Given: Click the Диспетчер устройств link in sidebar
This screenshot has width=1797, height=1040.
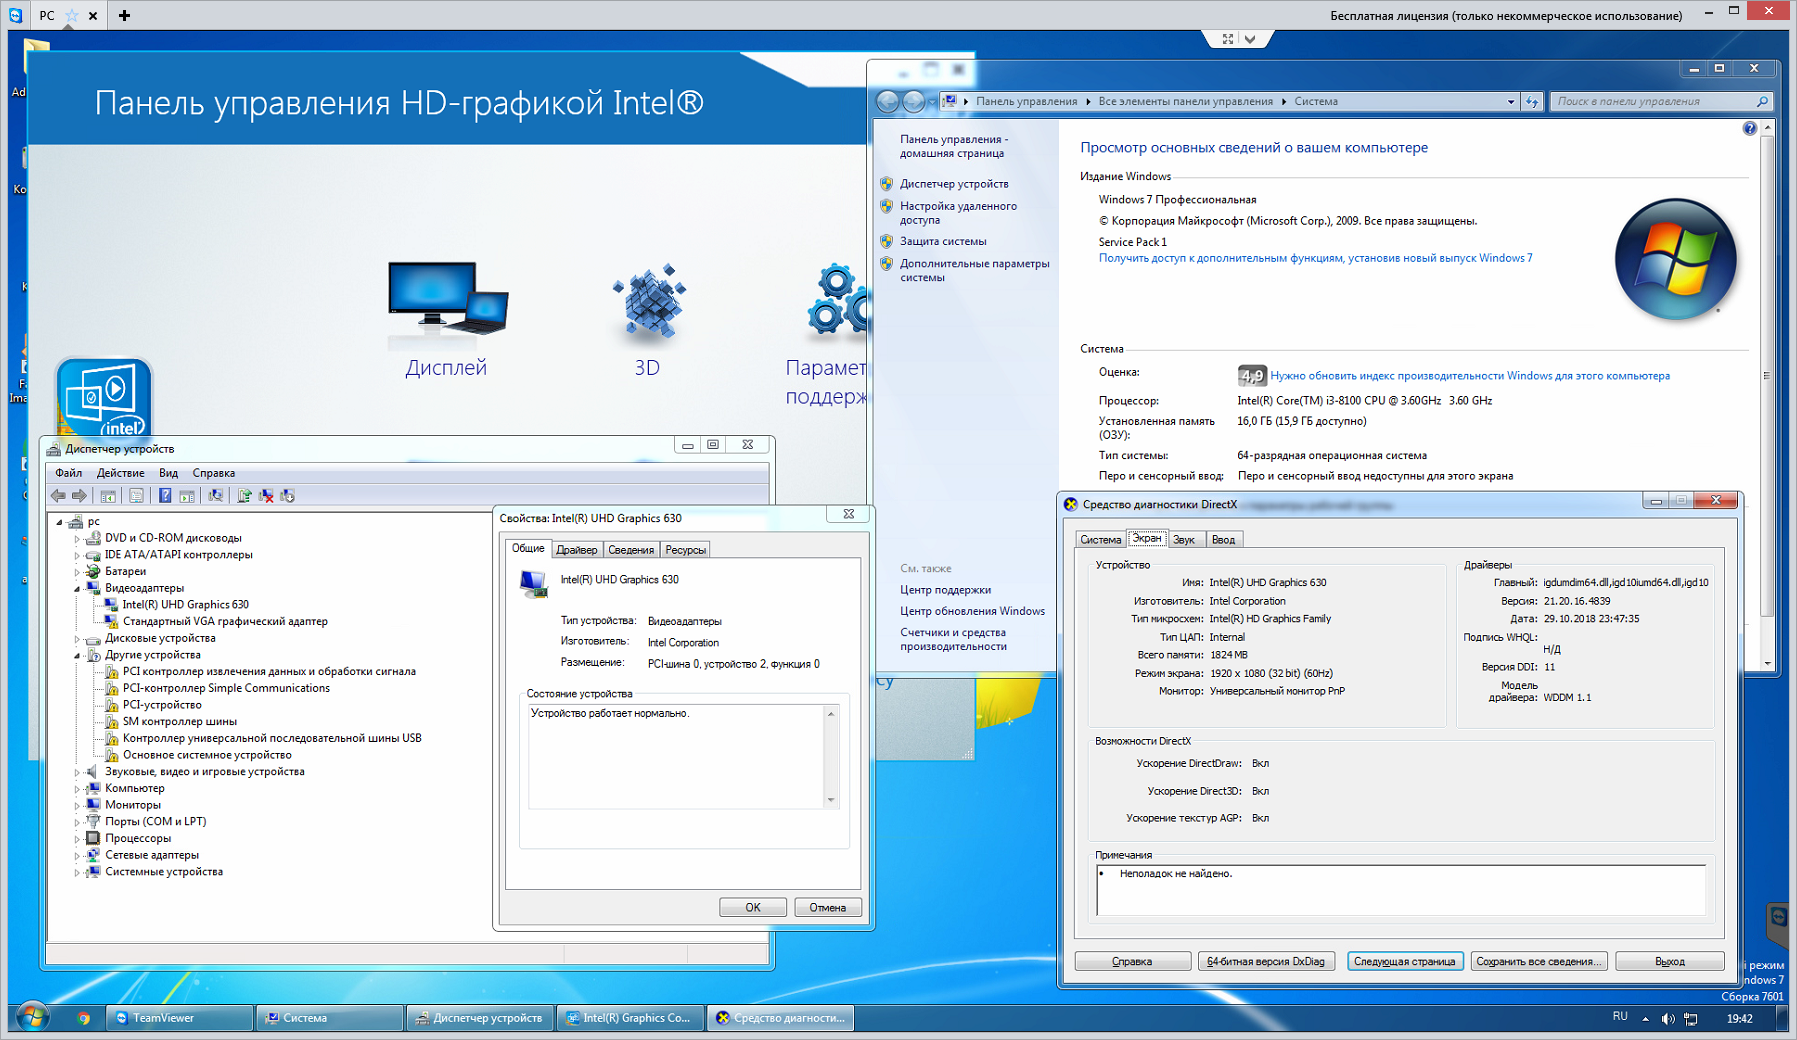Looking at the screenshot, I should (954, 184).
